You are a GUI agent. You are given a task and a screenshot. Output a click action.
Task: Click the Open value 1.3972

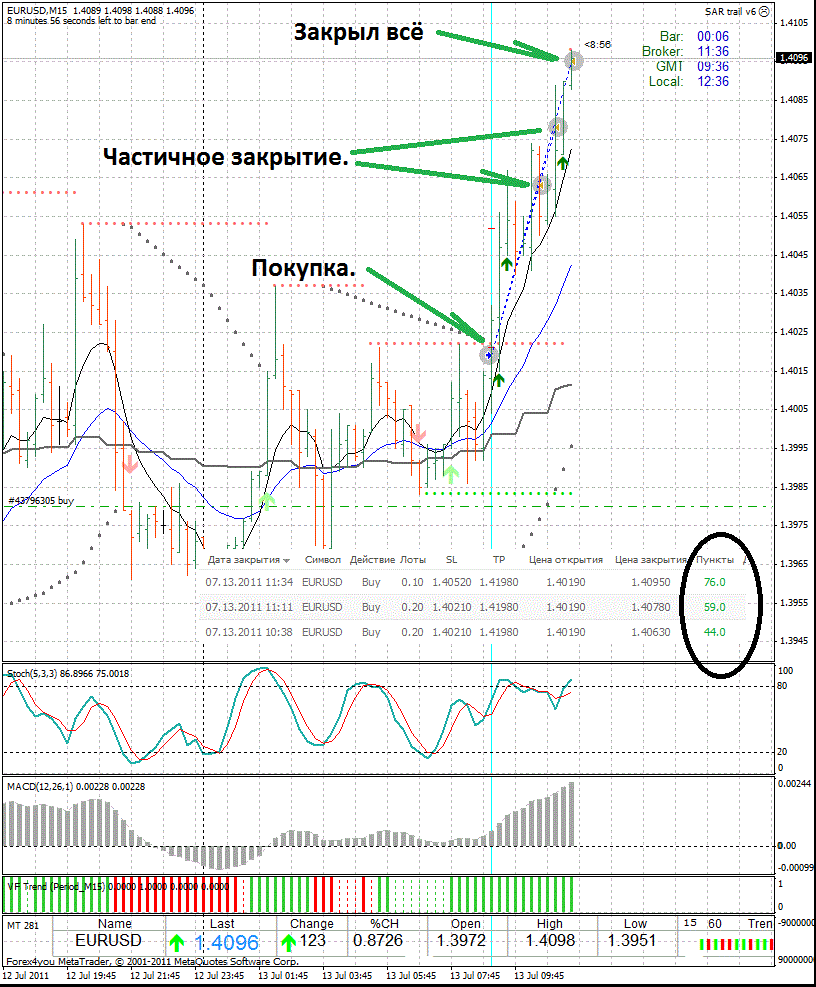[461, 940]
